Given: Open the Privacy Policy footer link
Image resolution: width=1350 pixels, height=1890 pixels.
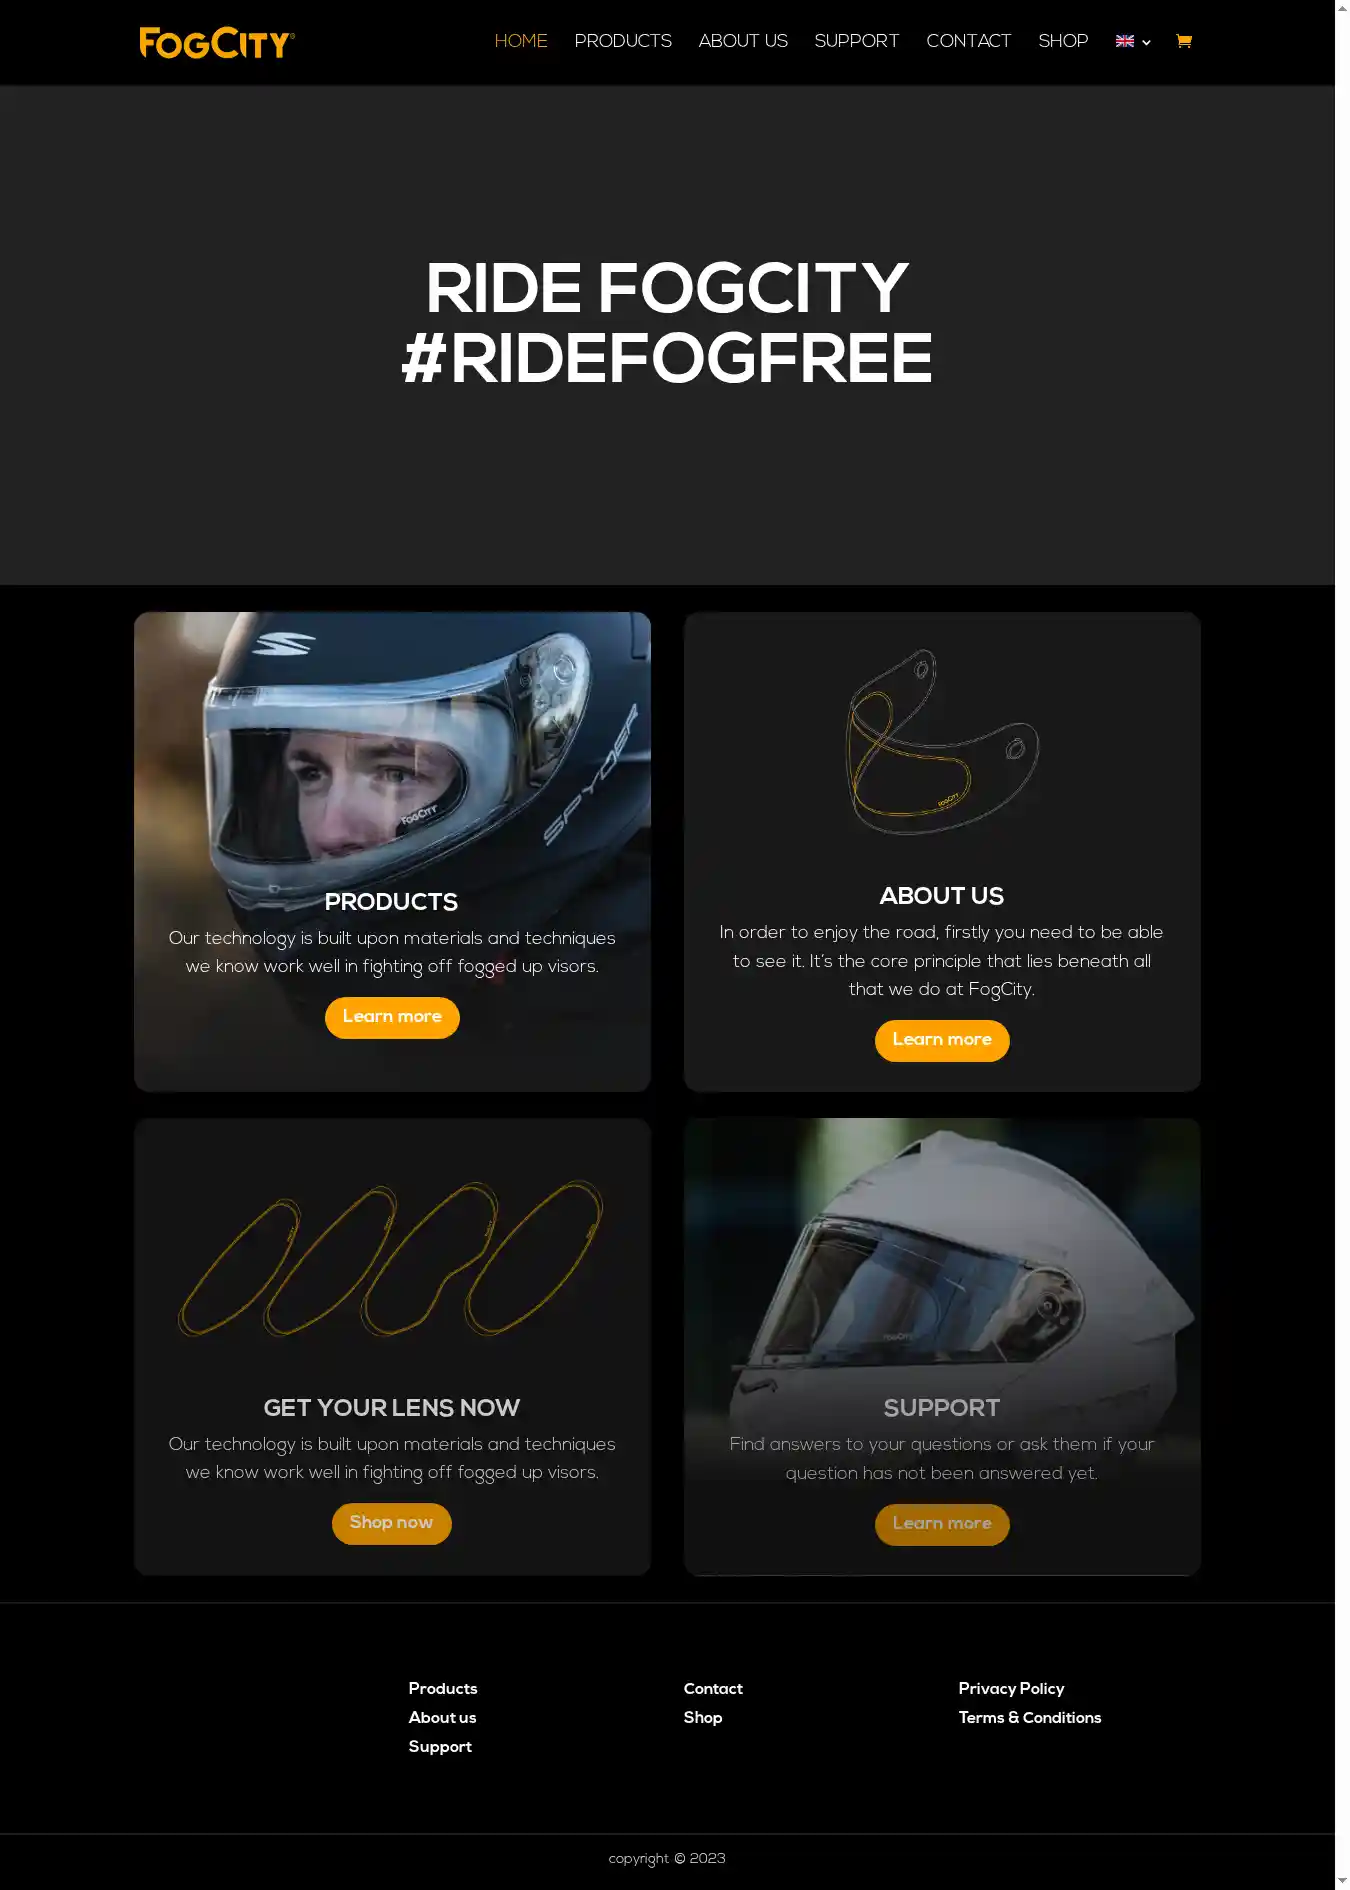Looking at the screenshot, I should [1011, 1688].
